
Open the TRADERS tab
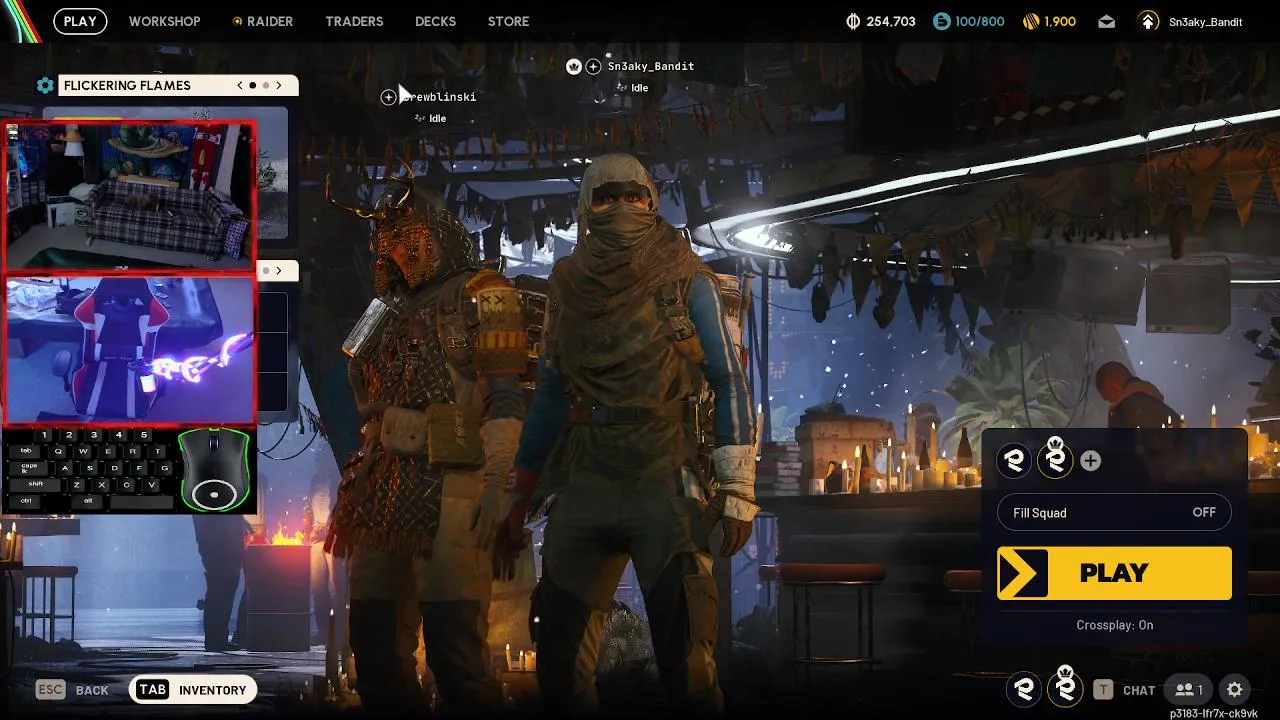coord(354,21)
